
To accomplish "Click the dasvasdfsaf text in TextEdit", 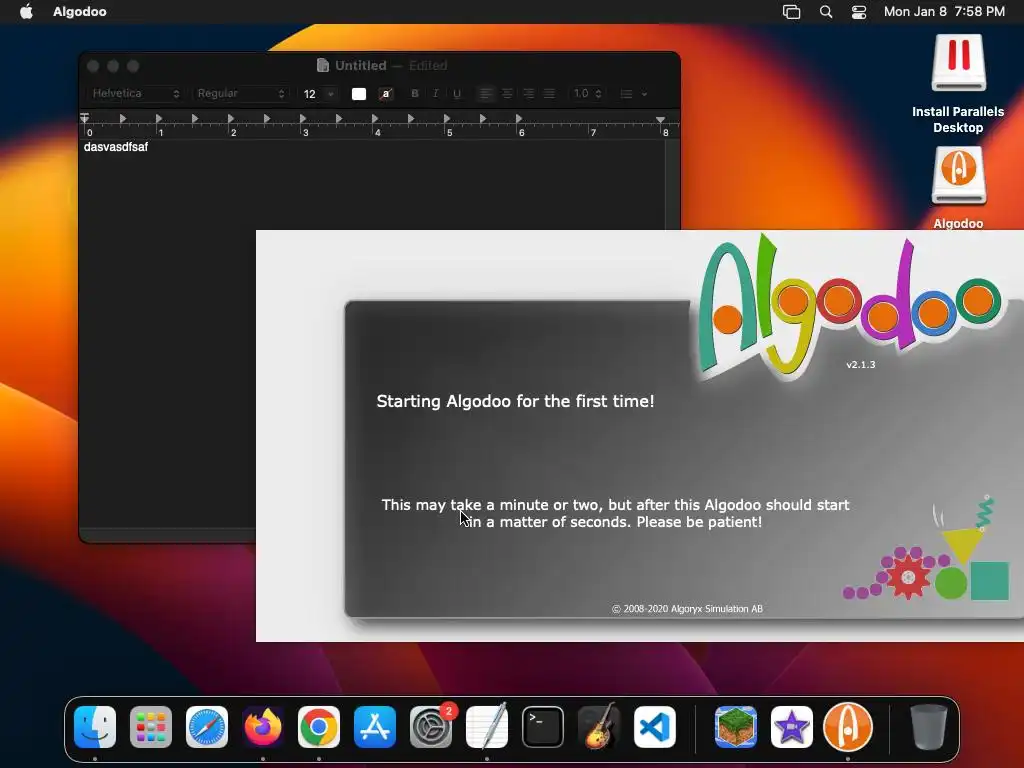I will point(116,147).
